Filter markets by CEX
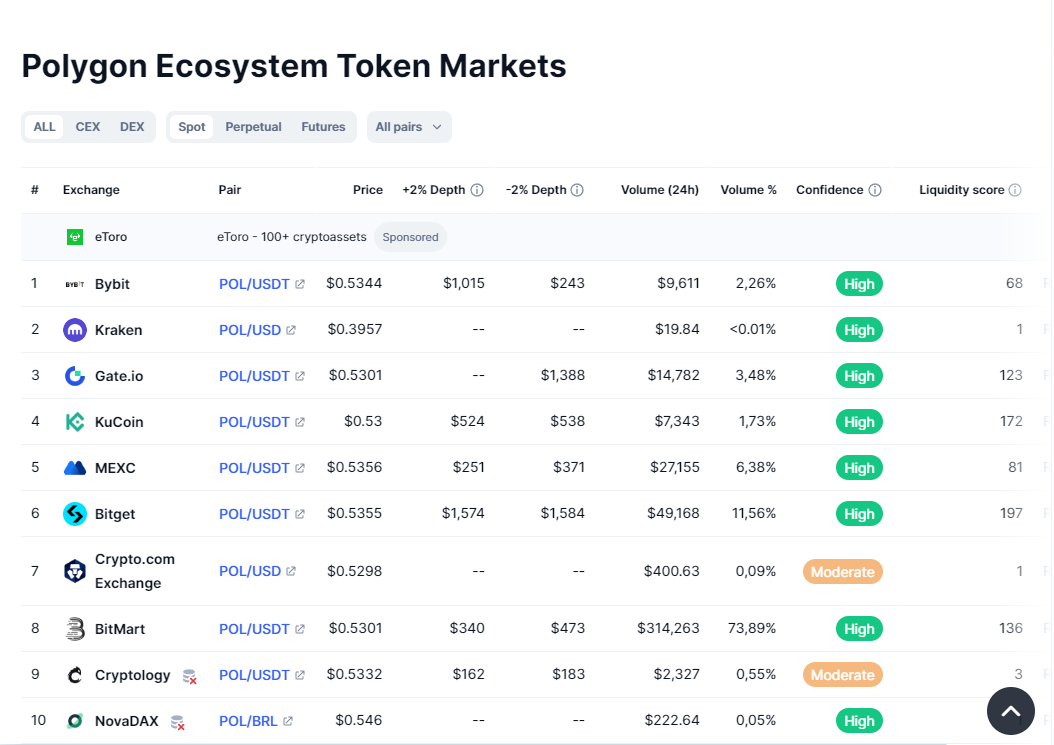This screenshot has width=1054, height=745. [x=87, y=127]
